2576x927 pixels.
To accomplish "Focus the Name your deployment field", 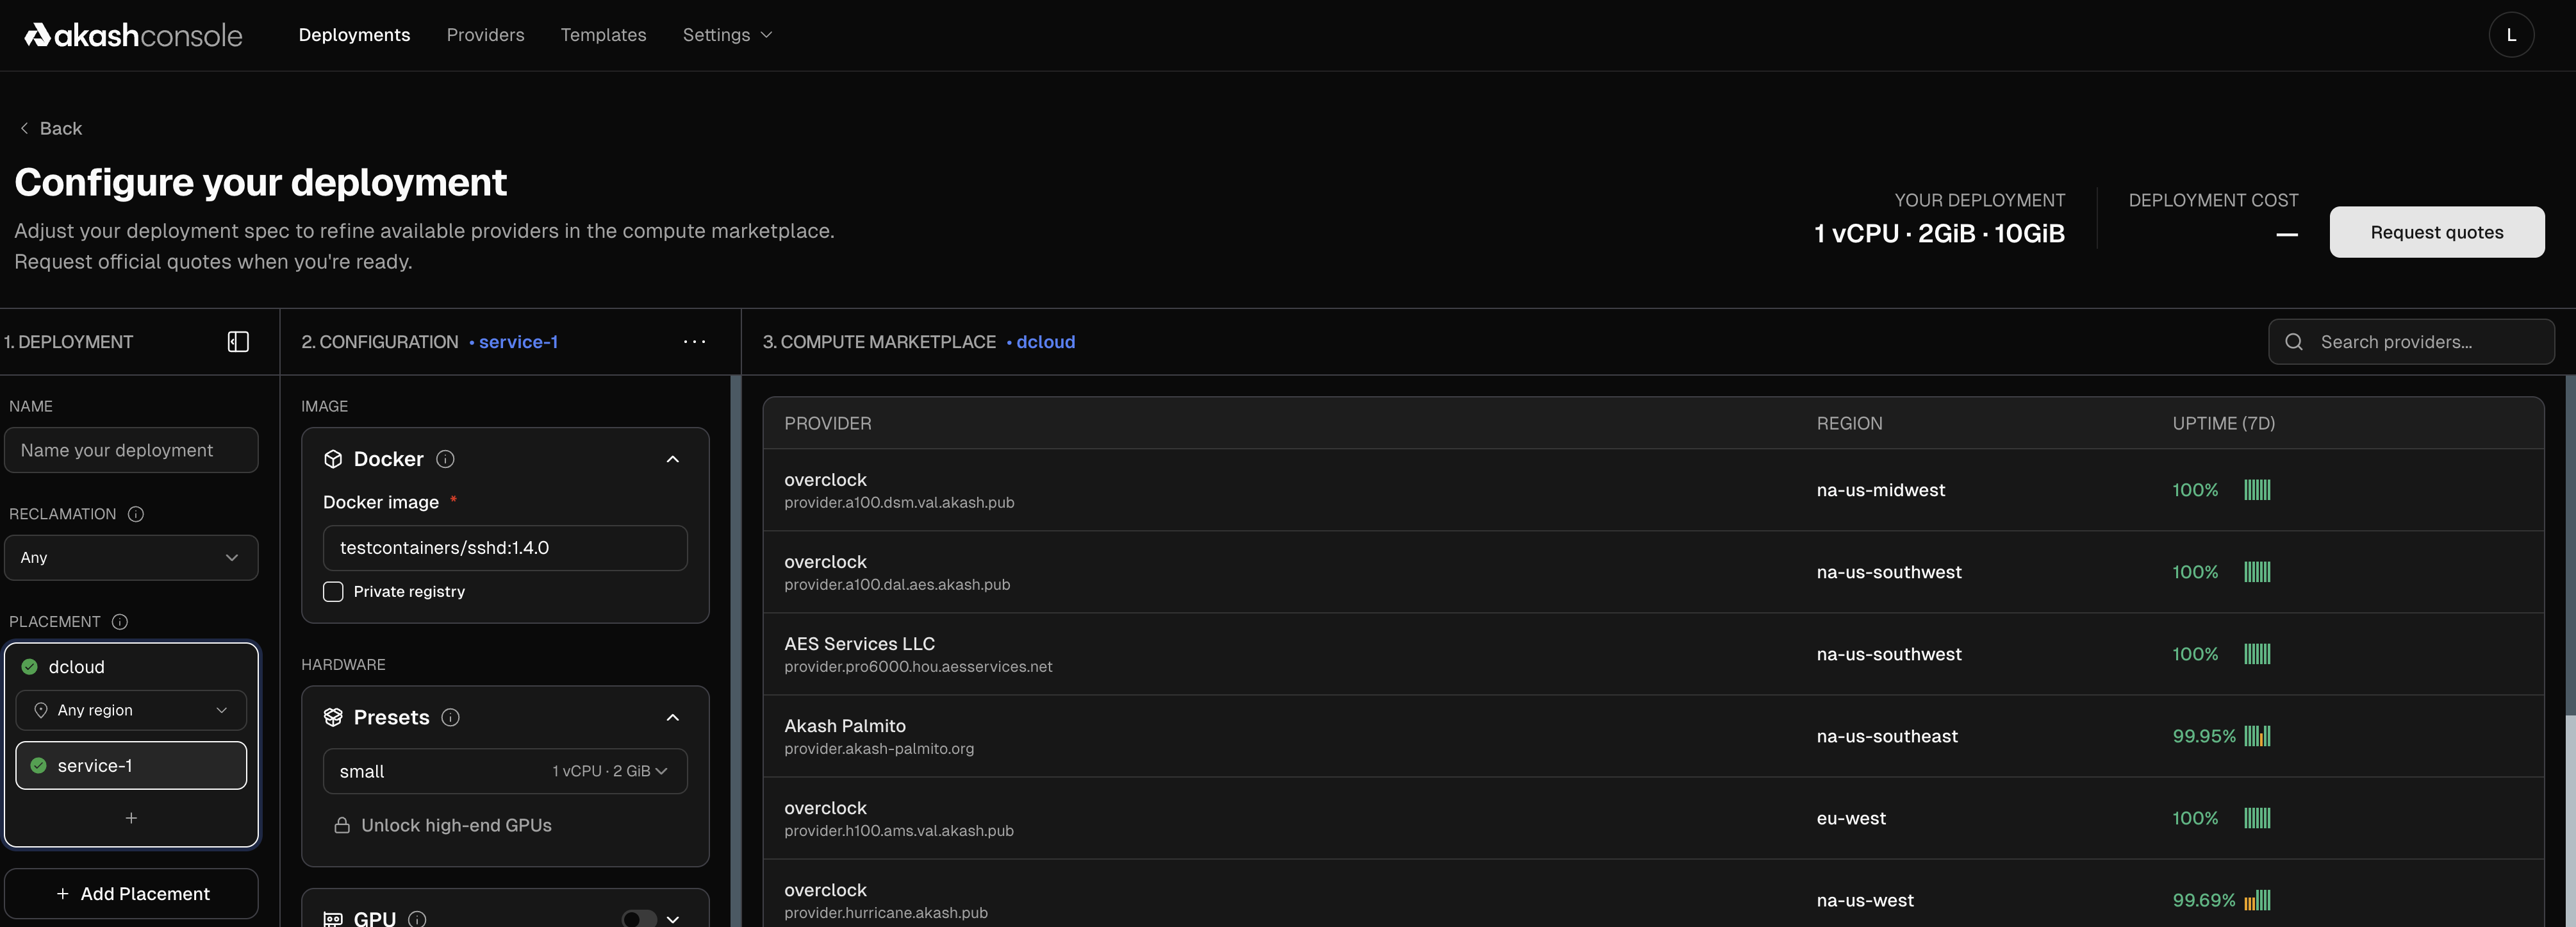I will click(131, 450).
